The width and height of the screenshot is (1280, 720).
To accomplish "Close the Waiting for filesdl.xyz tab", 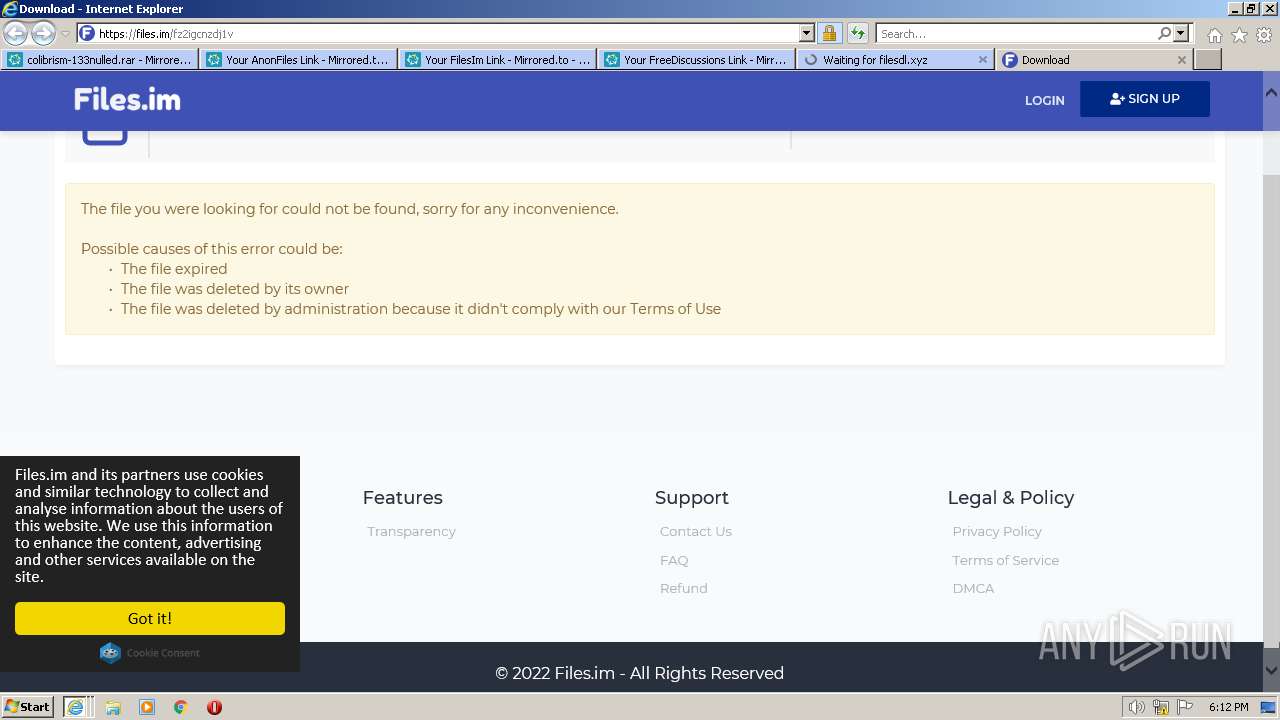I will point(982,60).
